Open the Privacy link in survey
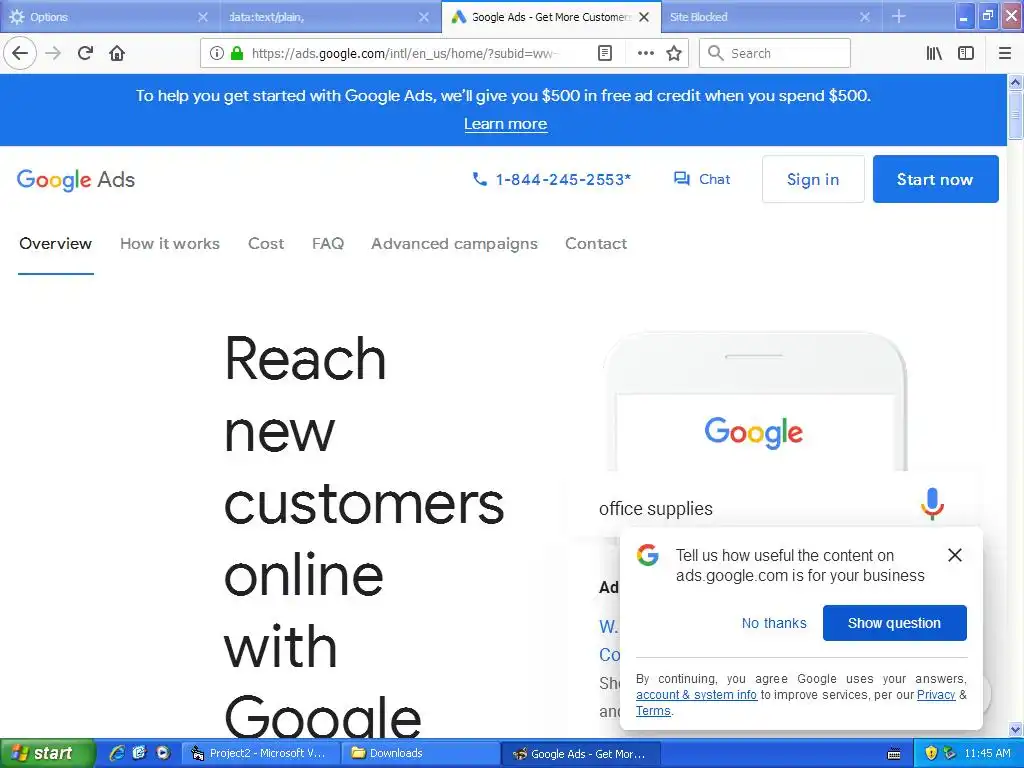Viewport: 1024px width, 768px height. click(936, 695)
